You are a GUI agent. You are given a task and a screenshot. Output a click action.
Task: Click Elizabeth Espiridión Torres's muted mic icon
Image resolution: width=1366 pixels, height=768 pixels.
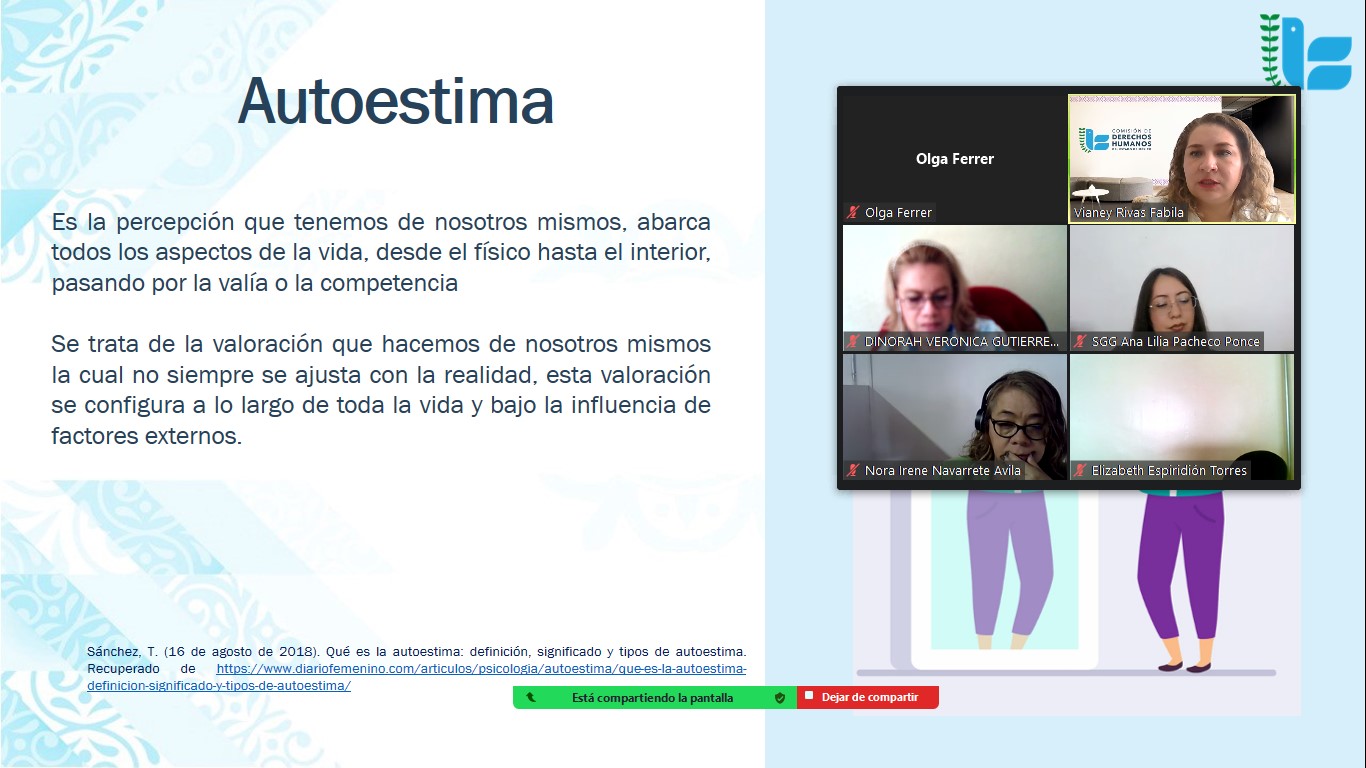[1080, 470]
